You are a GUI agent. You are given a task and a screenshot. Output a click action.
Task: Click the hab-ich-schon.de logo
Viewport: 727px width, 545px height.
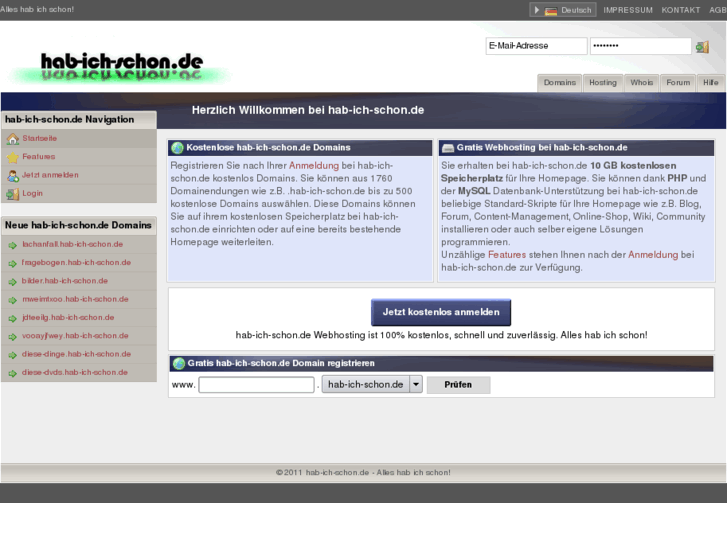121,66
